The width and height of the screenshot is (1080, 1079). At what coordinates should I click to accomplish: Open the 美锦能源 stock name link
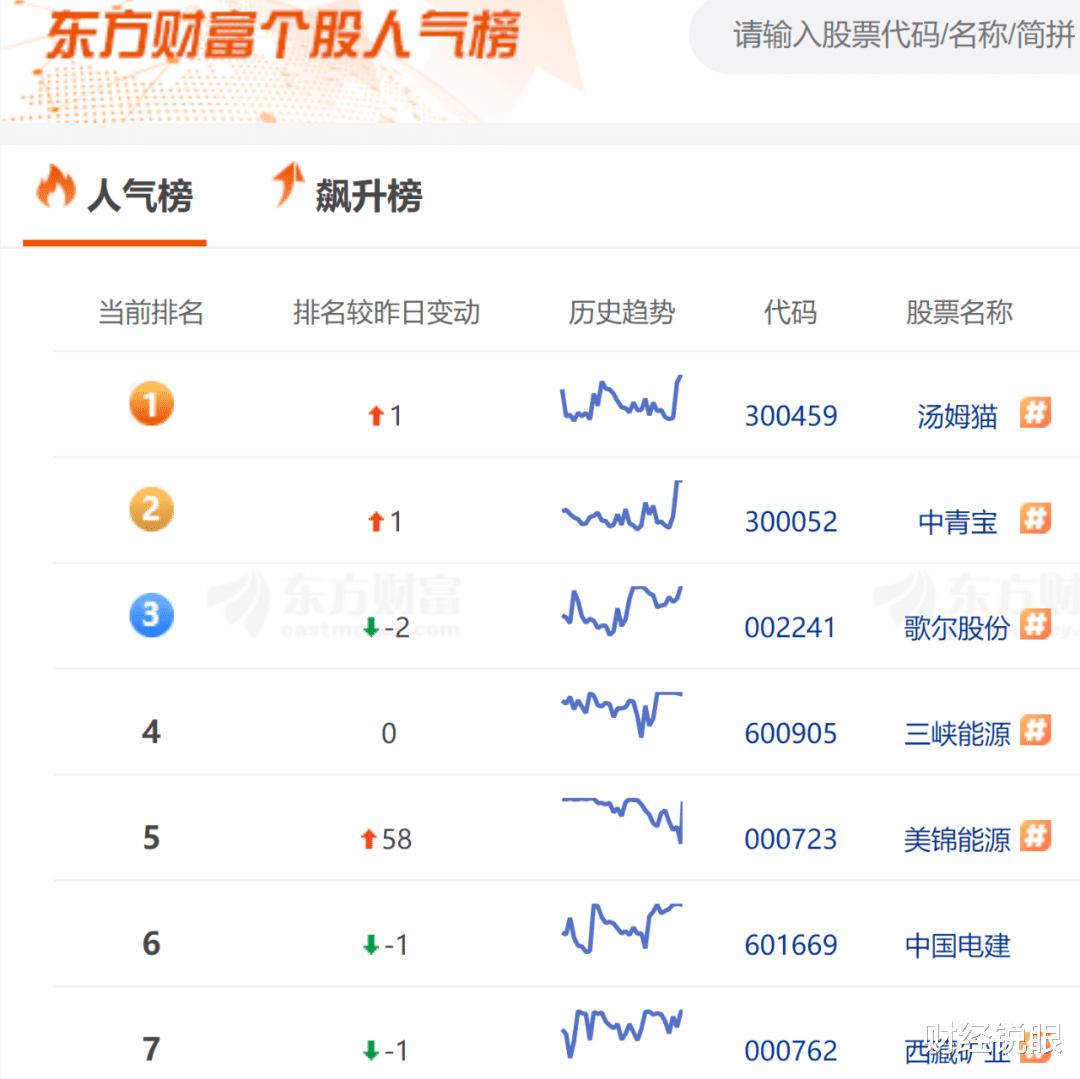pos(957,840)
